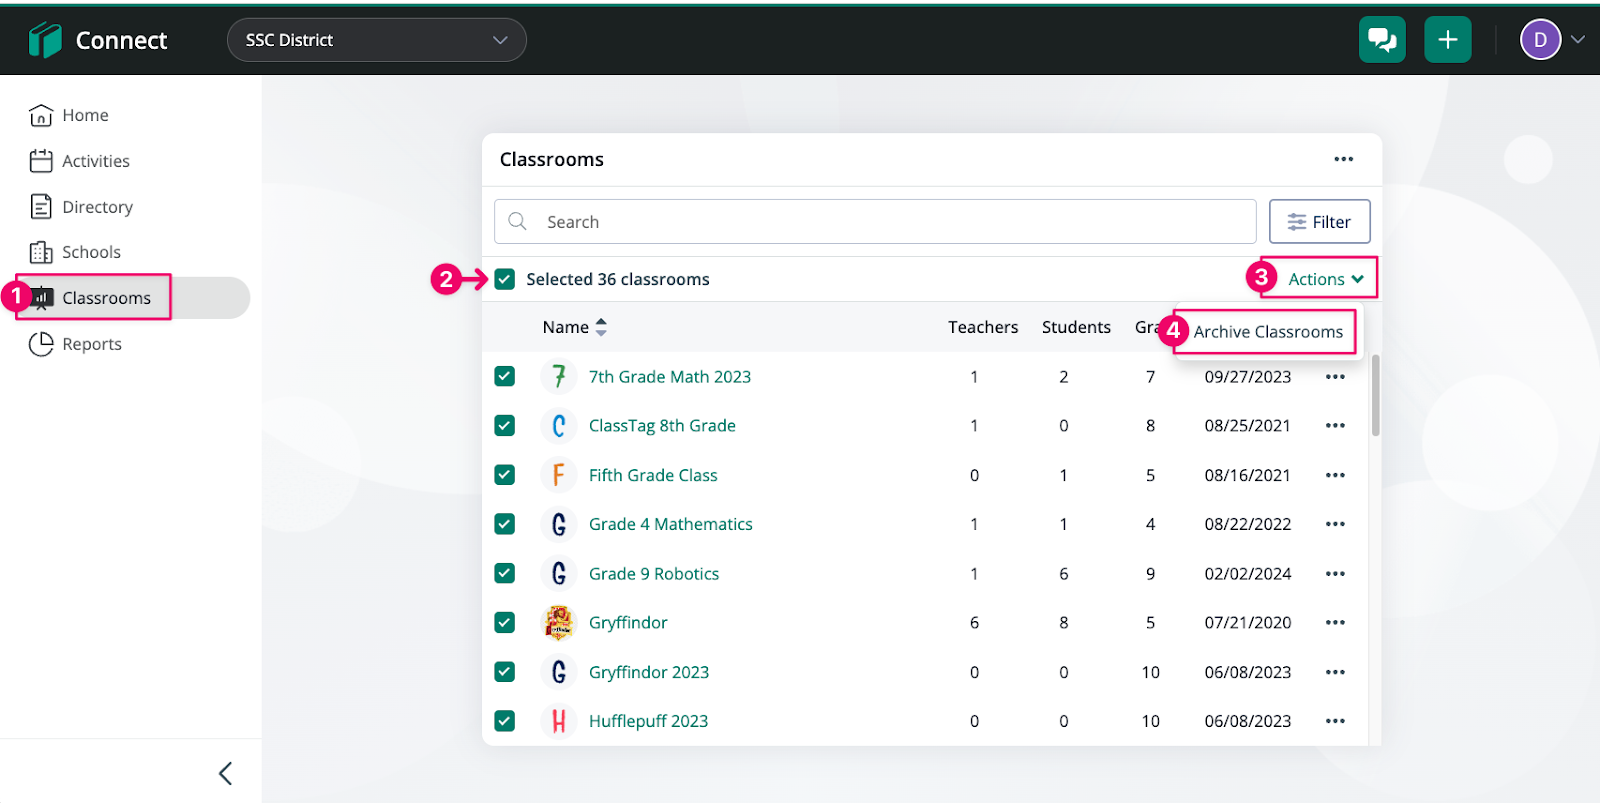Viewport: 1600px width, 803px height.
Task: Sort by Name column arrows
Action: pyautogui.click(x=601, y=327)
